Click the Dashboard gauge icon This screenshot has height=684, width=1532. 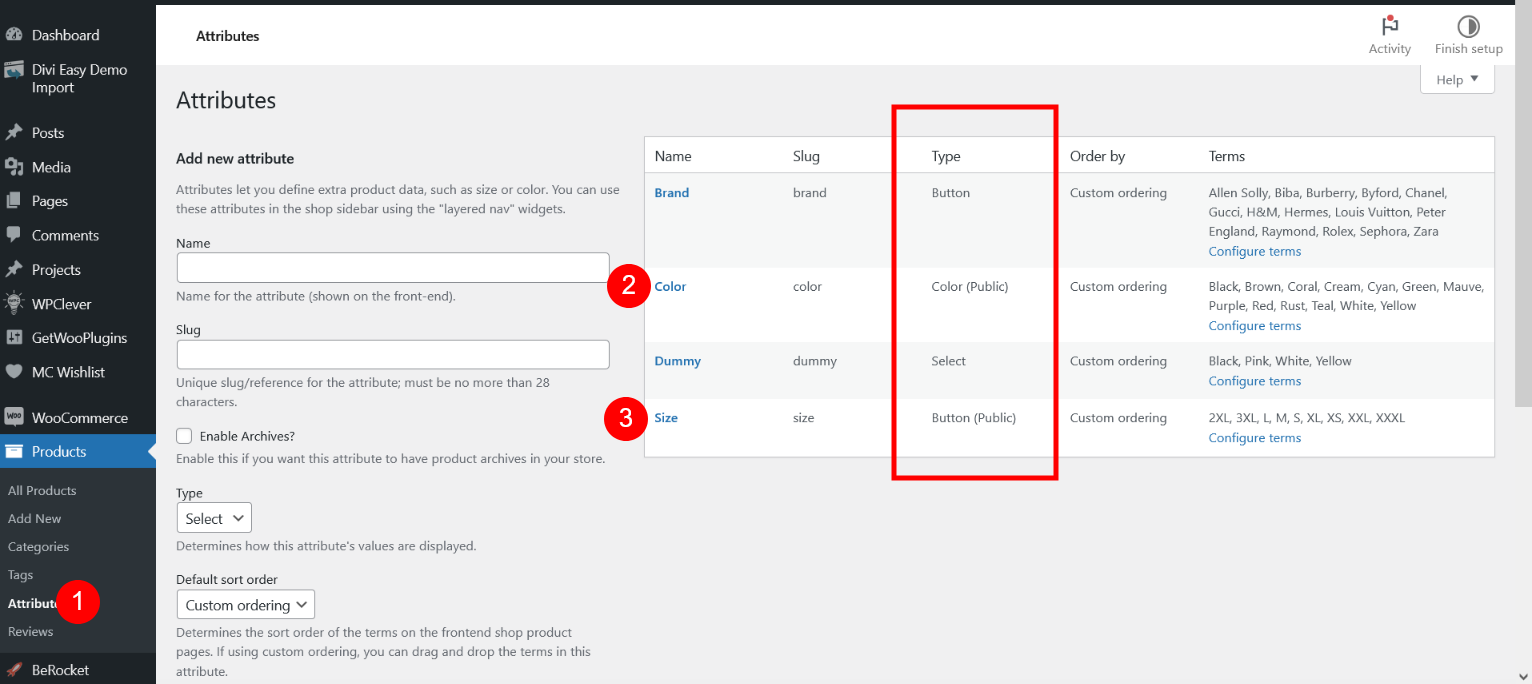(x=14, y=35)
